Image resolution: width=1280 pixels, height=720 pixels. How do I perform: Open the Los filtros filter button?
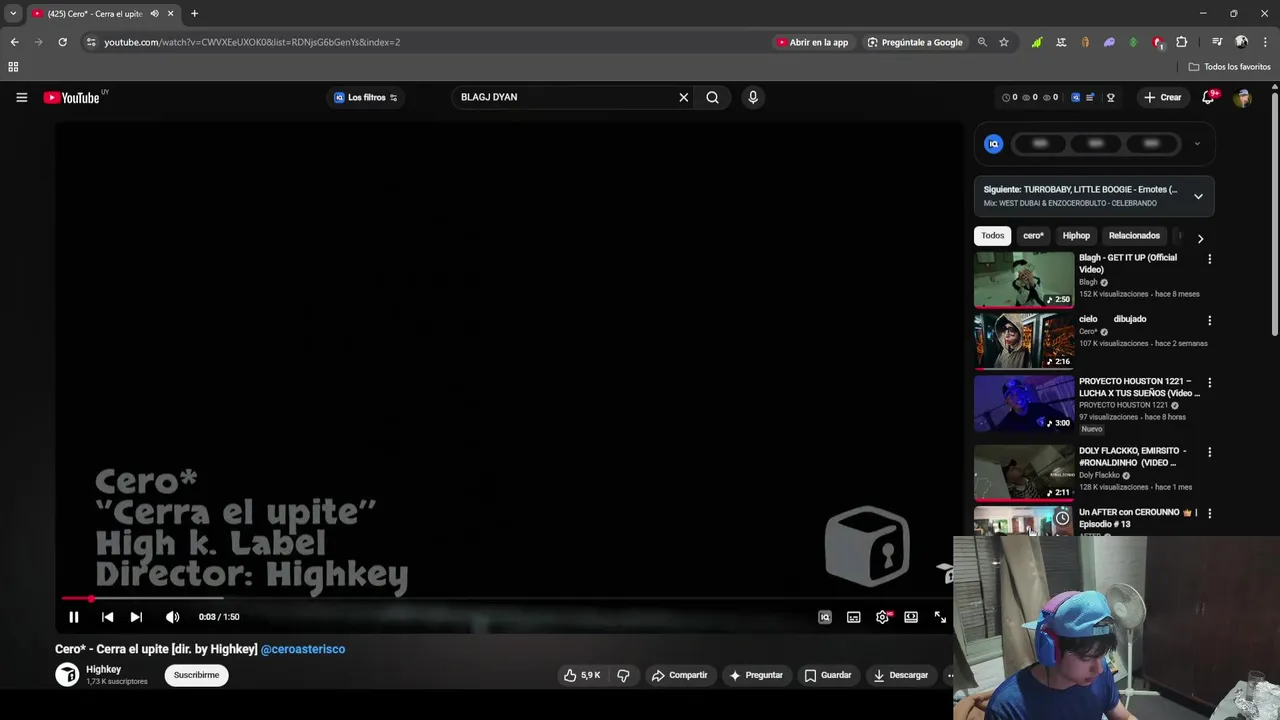click(366, 97)
